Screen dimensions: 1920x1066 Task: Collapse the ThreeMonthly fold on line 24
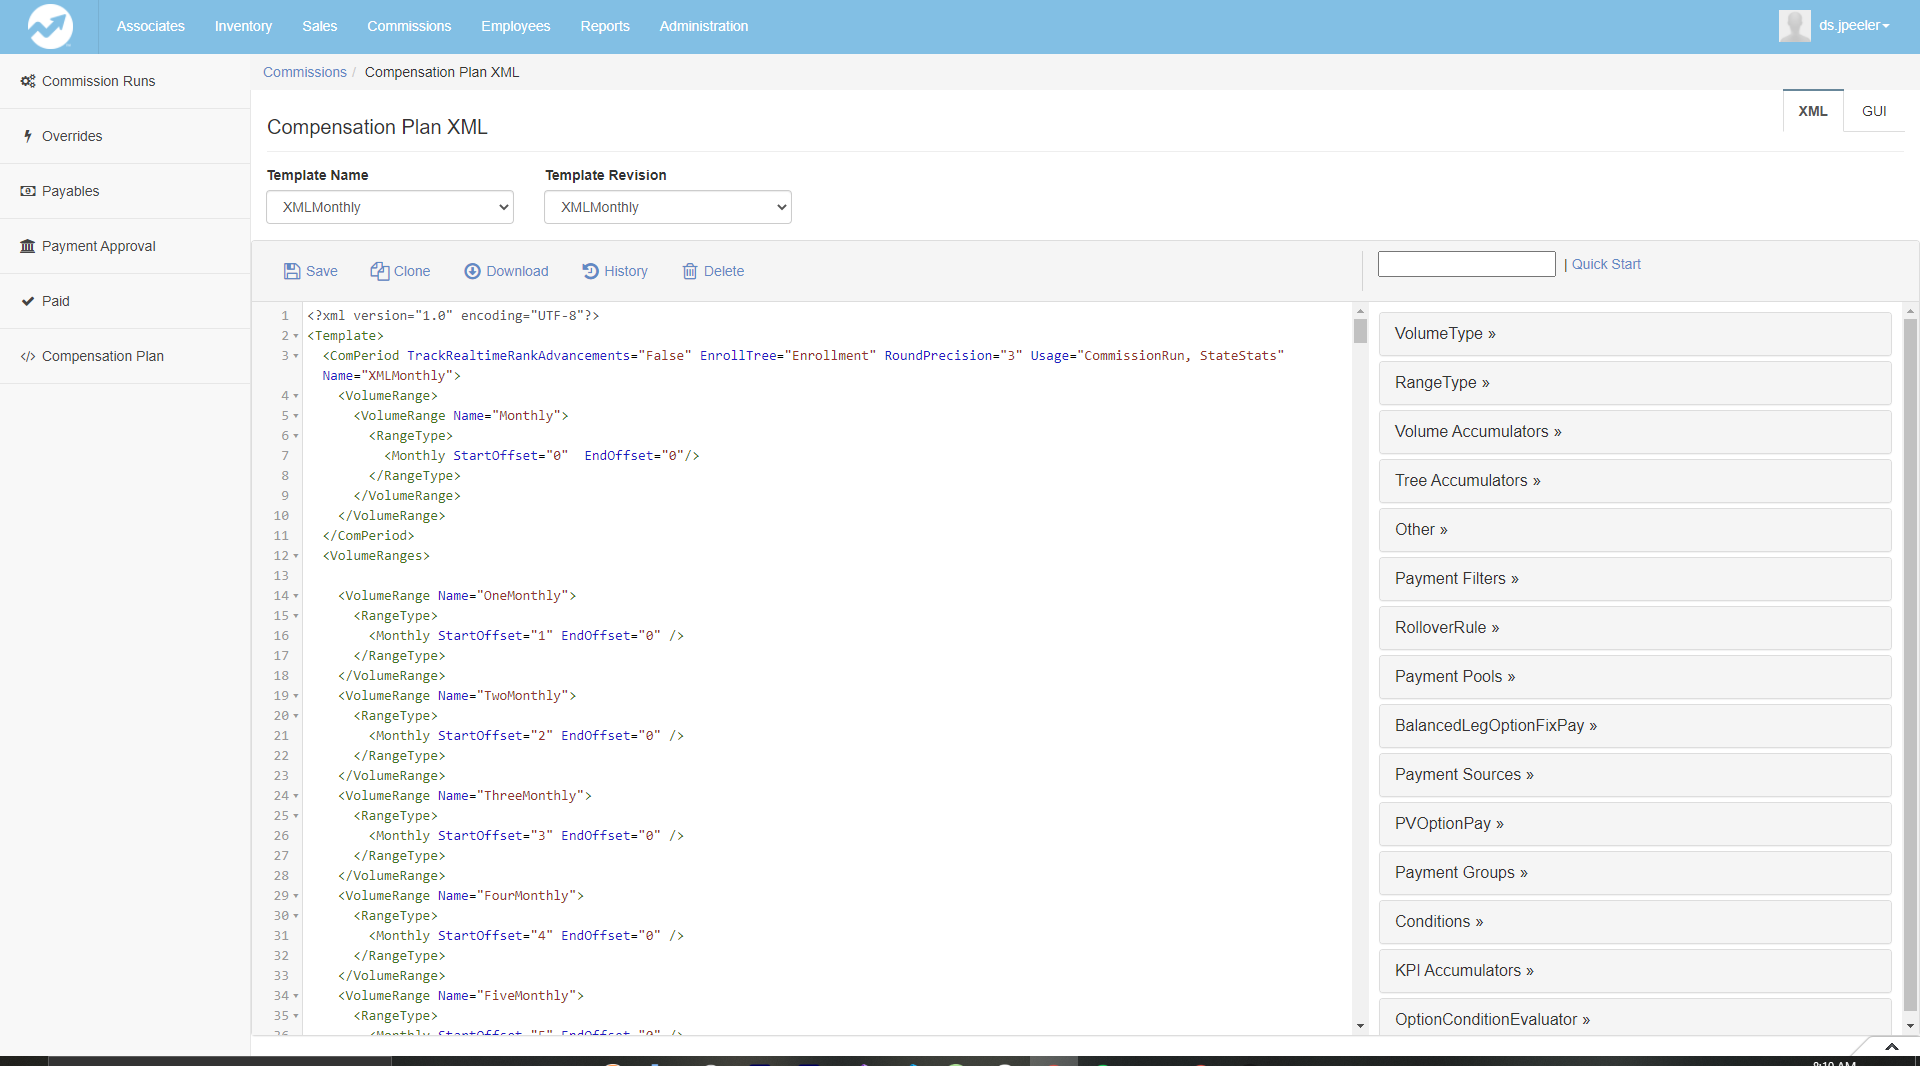coord(296,796)
